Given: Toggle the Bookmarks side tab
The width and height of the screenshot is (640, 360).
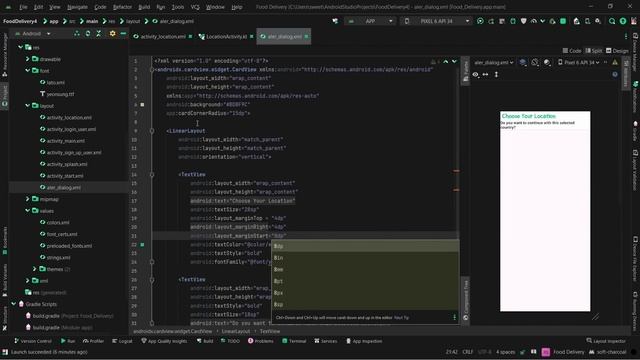Looking at the screenshot, I should [x=4, y=241].
